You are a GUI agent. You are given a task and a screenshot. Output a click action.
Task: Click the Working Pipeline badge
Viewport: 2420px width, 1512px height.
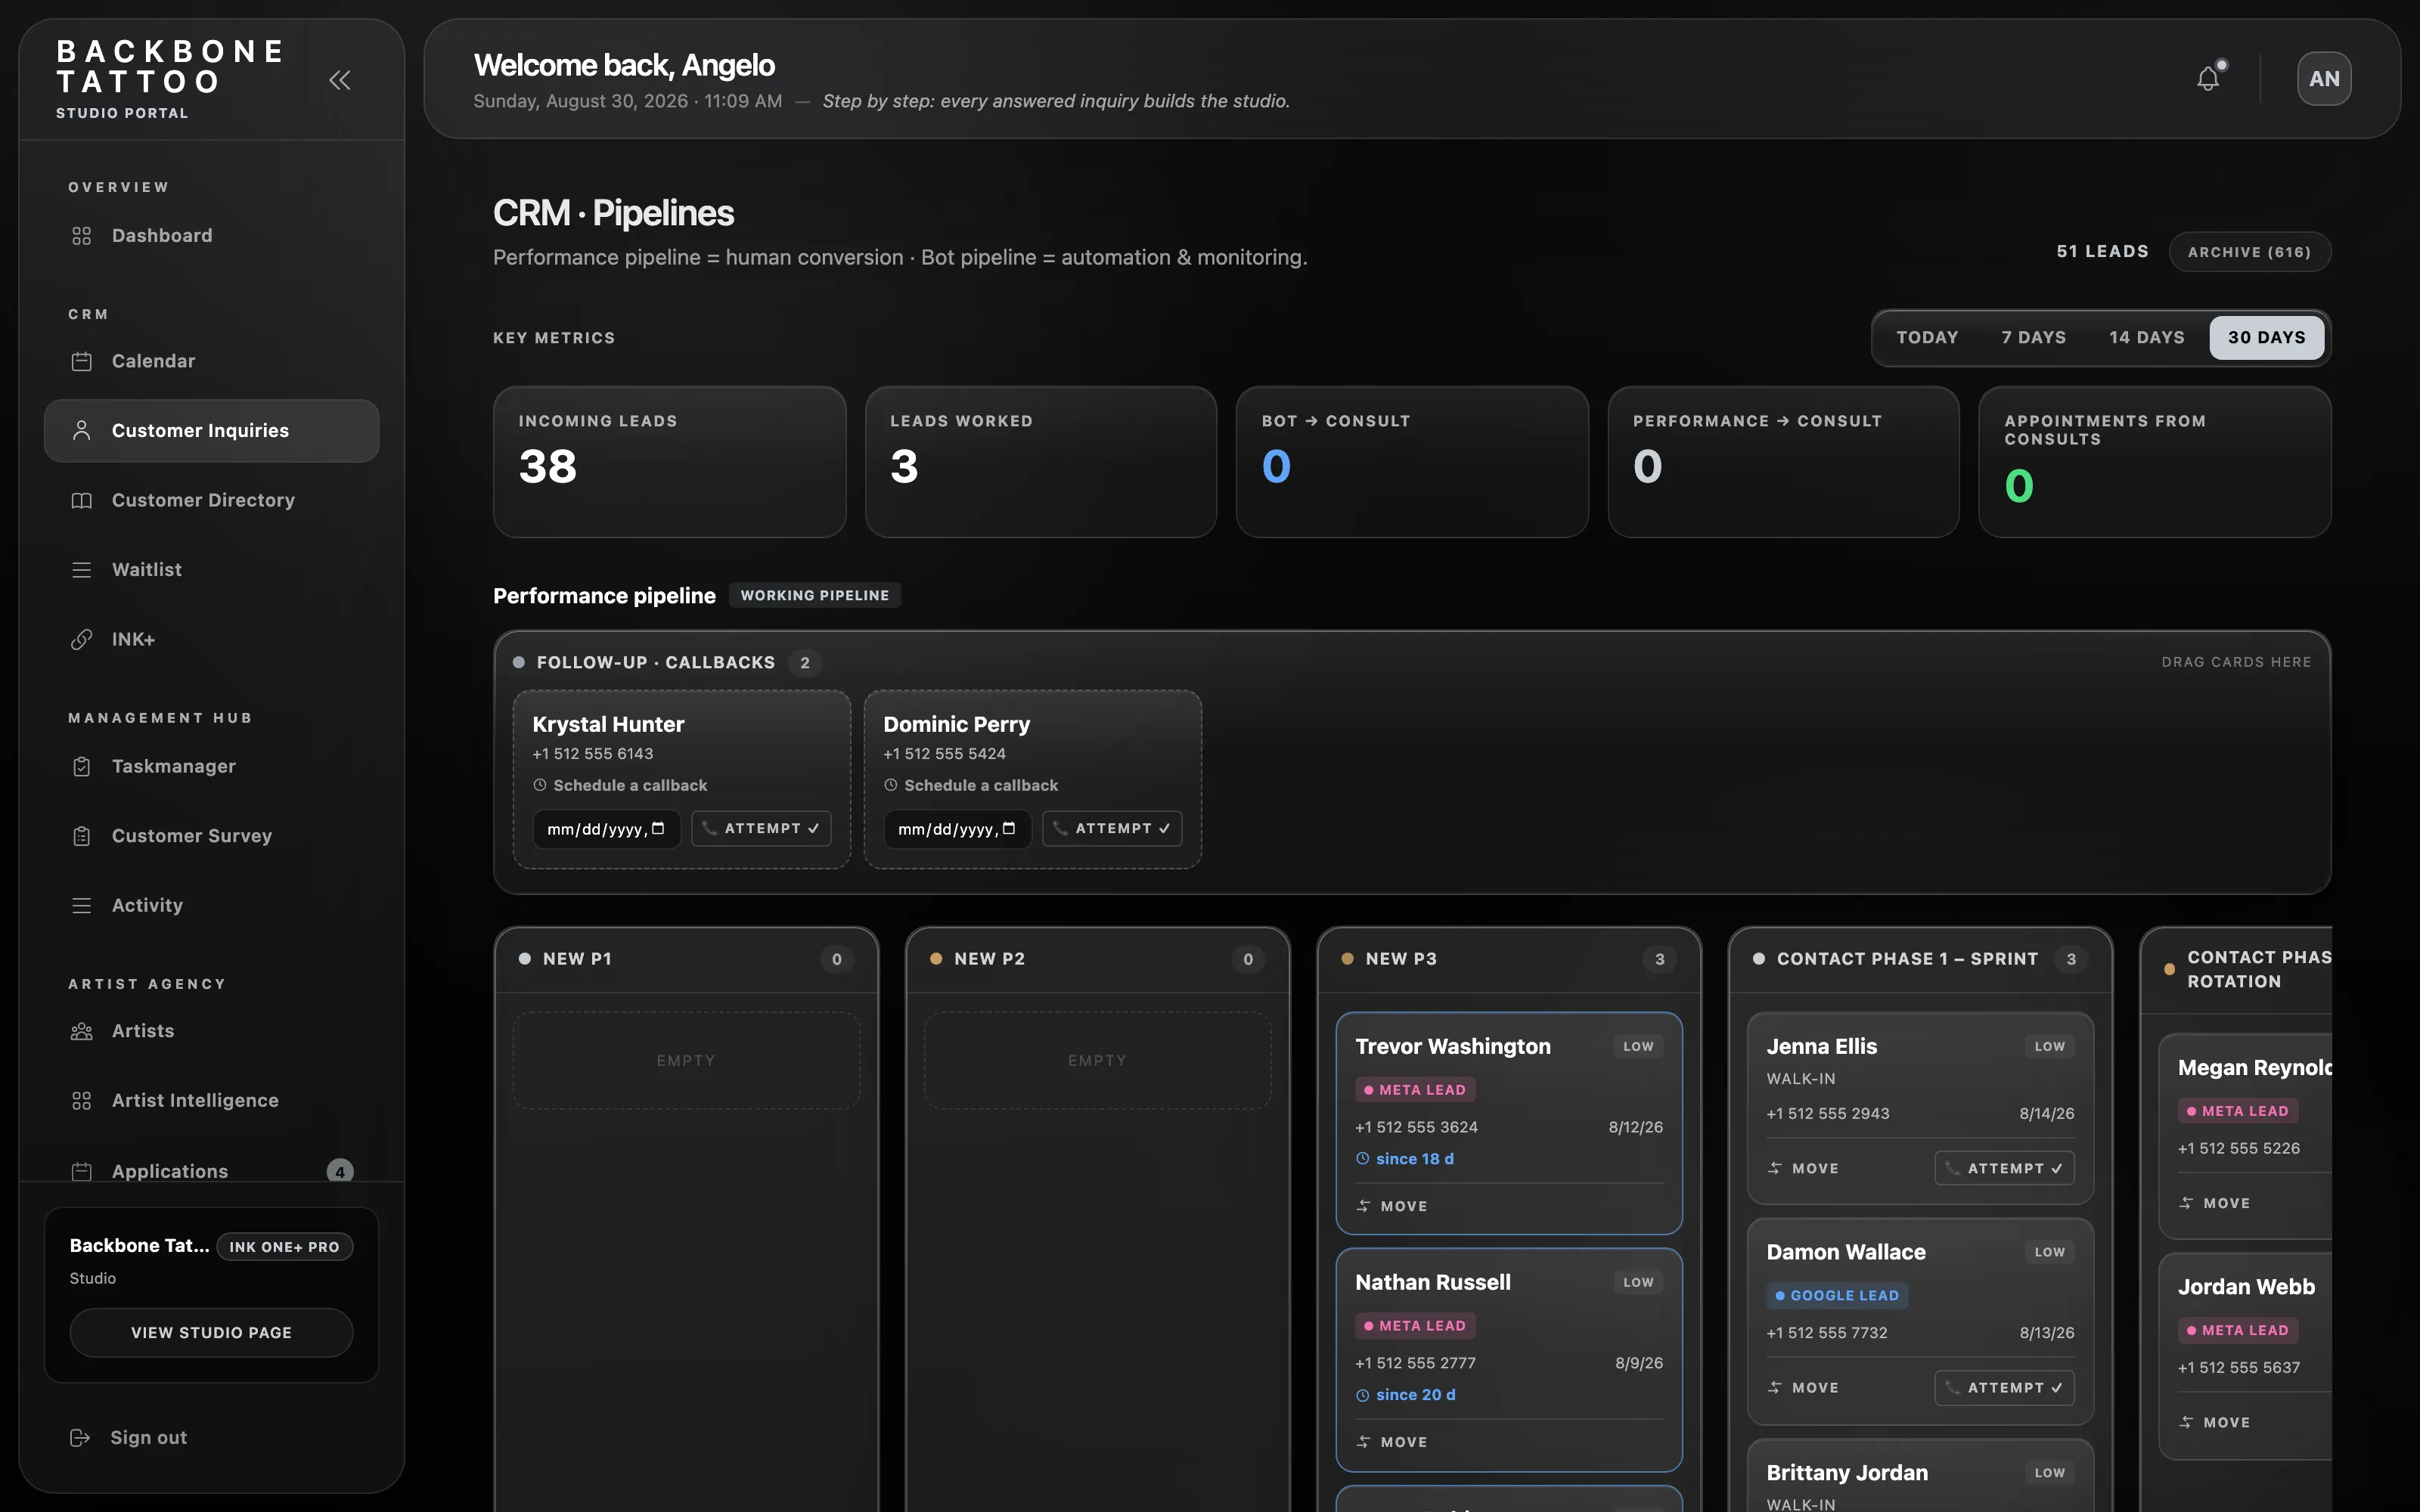tap(815, 595)
